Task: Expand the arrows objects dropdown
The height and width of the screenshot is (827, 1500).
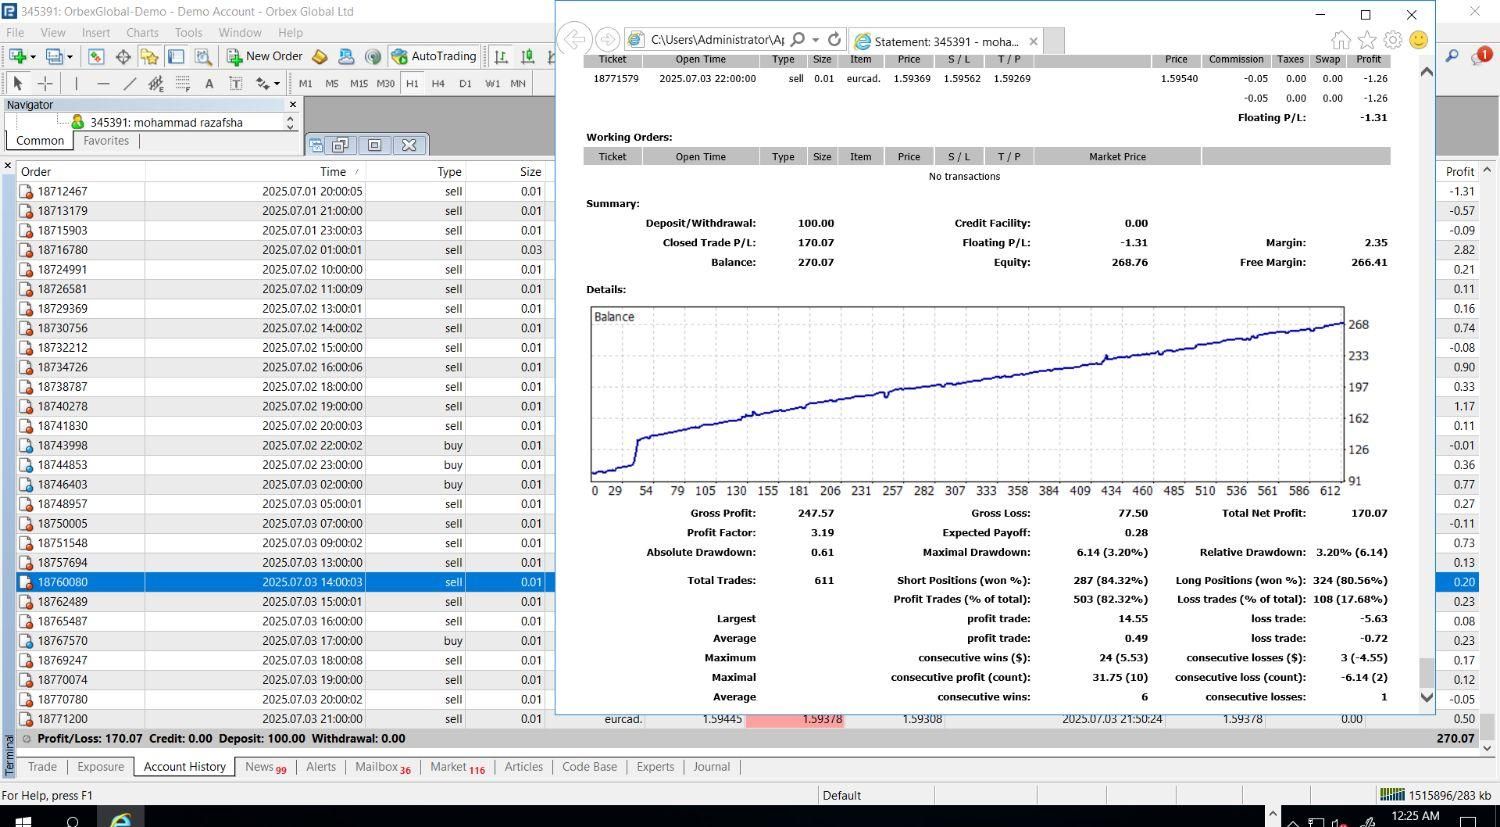Action: pos(276,84)
